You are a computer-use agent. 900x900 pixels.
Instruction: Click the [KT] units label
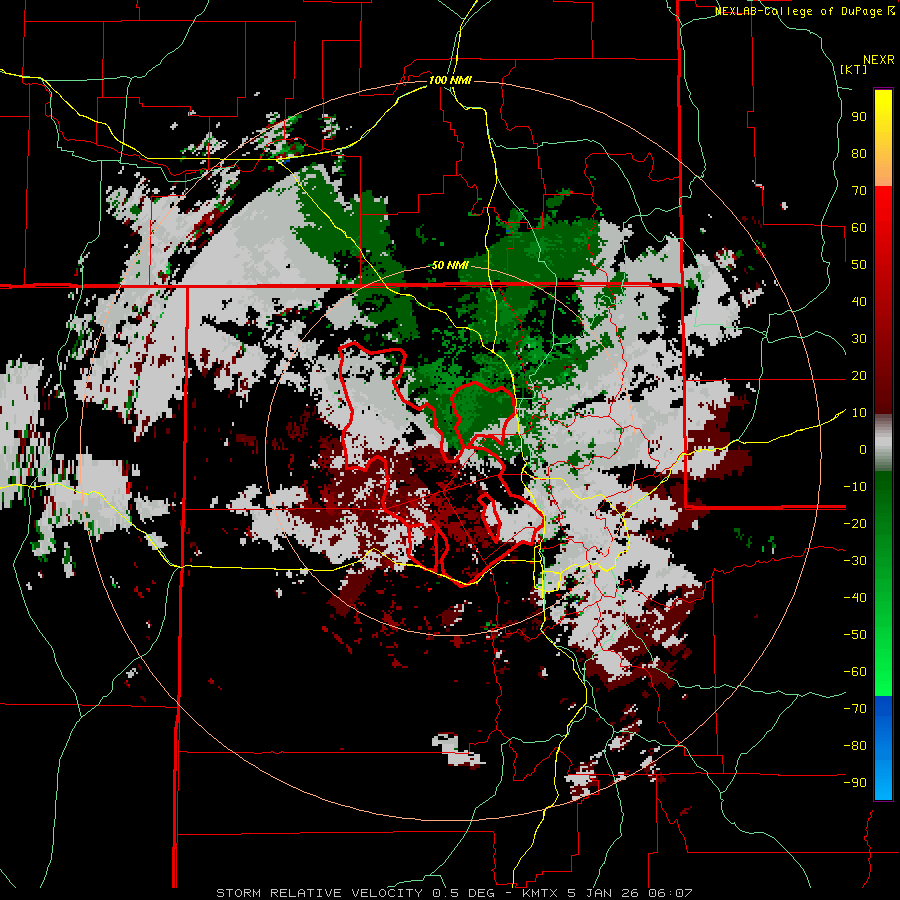pyautogui.click(x=853, y=69)
